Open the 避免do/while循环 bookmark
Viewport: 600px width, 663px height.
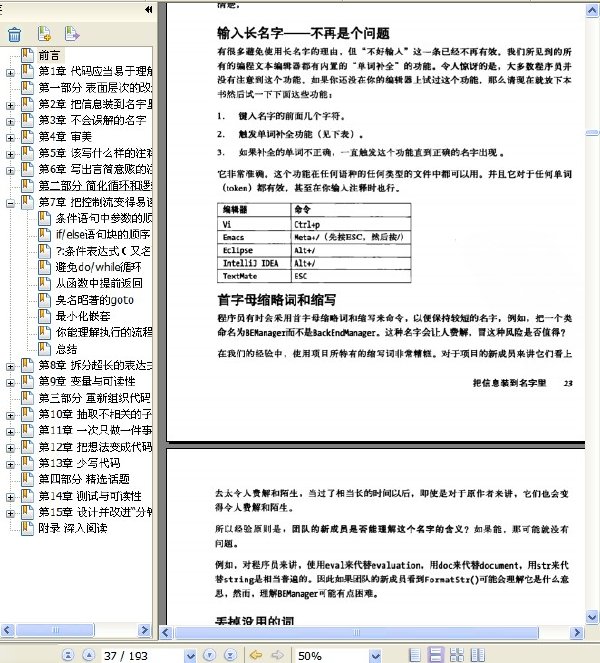[98, 267]
